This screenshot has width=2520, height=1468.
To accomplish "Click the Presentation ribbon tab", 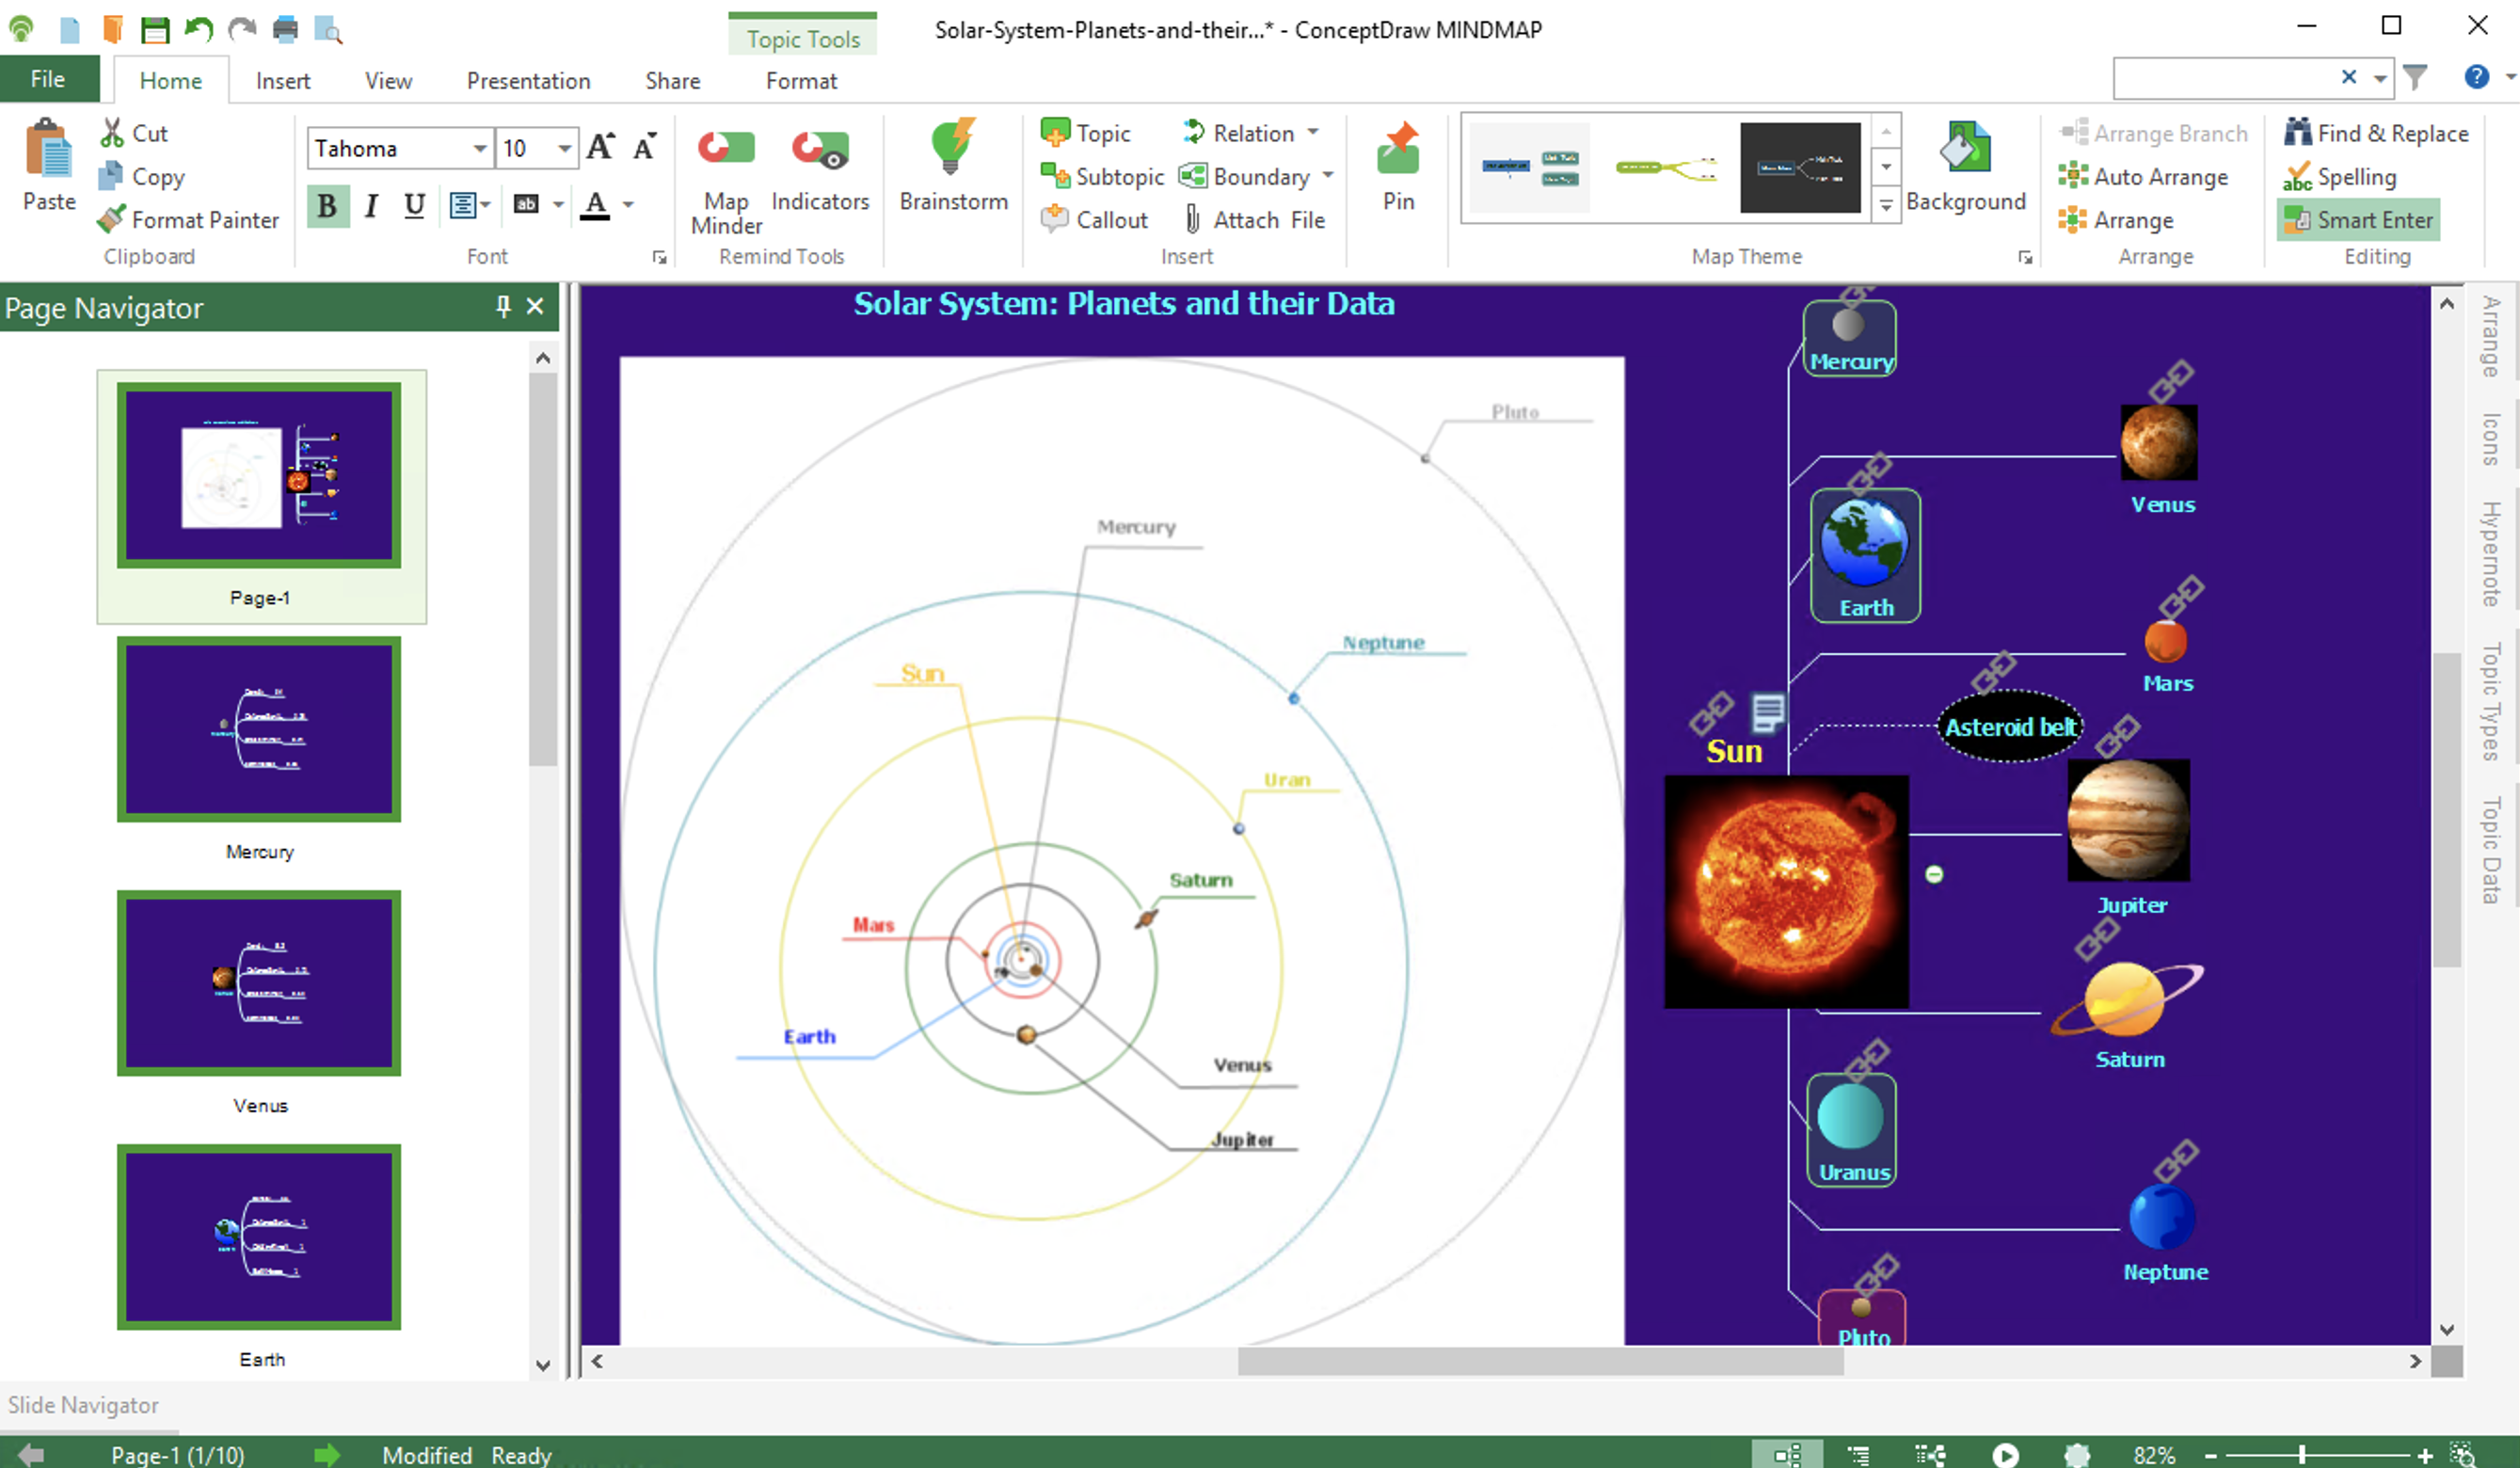I will point(526,80).
